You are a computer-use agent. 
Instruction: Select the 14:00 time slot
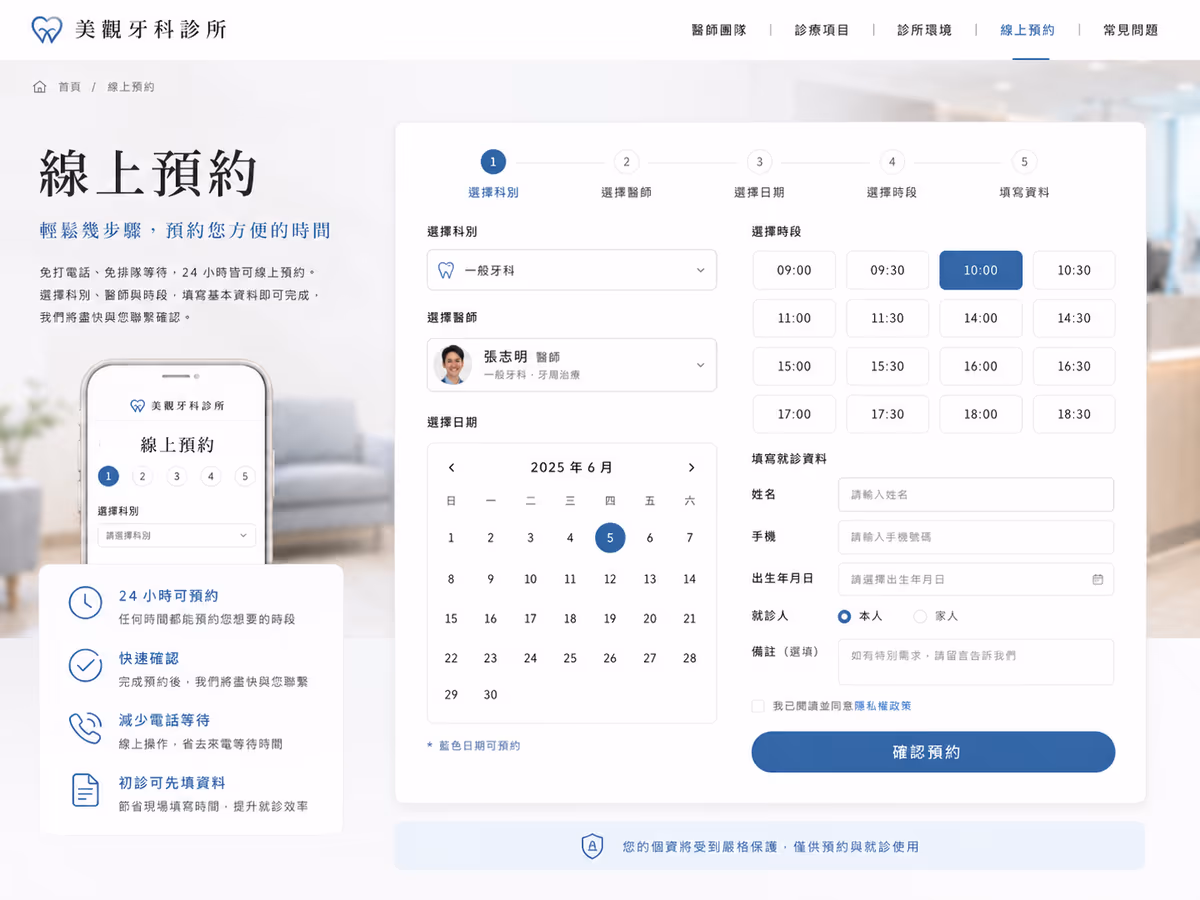coord(981,318)
